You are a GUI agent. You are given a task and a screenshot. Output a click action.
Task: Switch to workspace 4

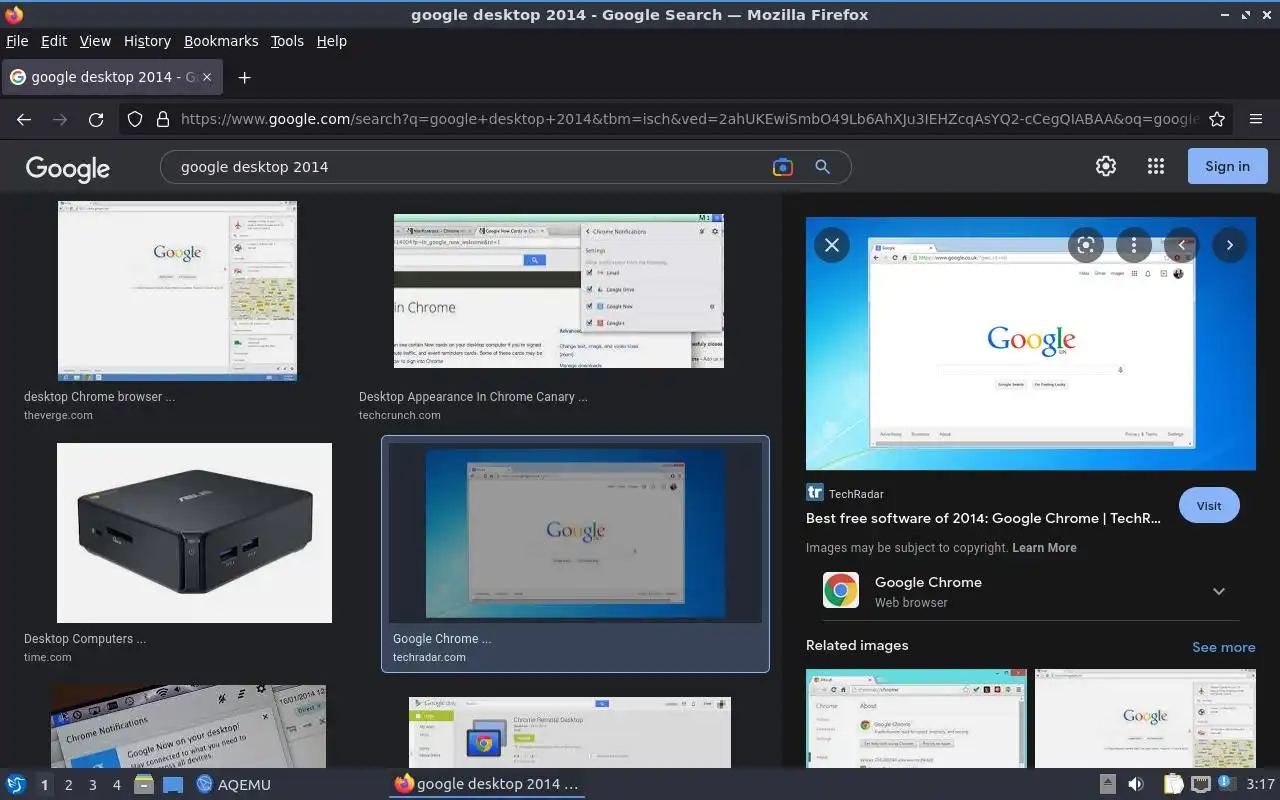[116, 785]
